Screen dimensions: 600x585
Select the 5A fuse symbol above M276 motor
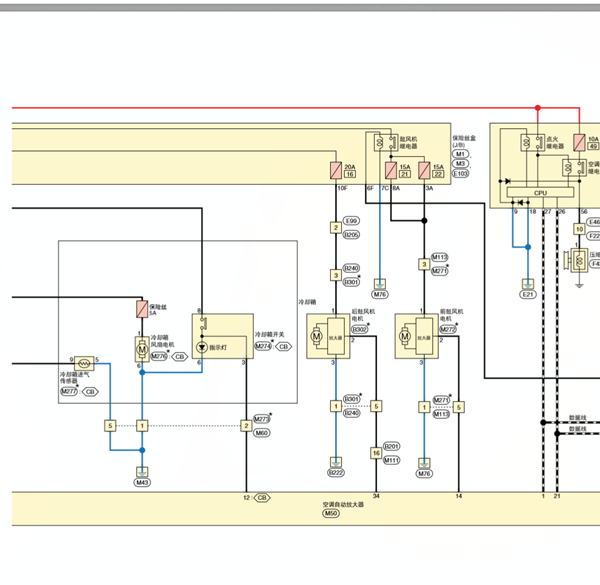tap(142, 309)
